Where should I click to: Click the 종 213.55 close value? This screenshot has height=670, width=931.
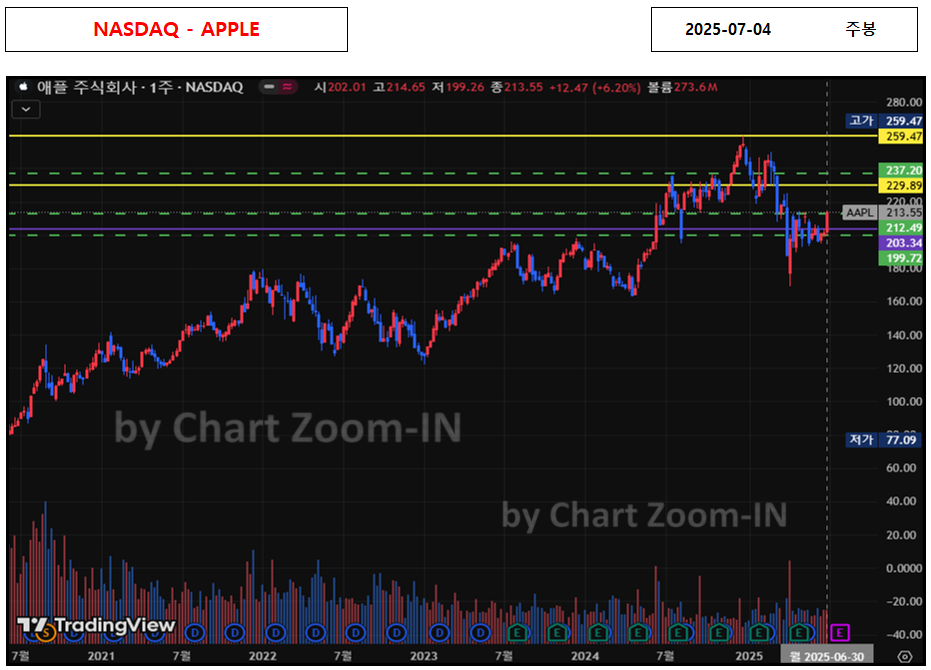517,87
